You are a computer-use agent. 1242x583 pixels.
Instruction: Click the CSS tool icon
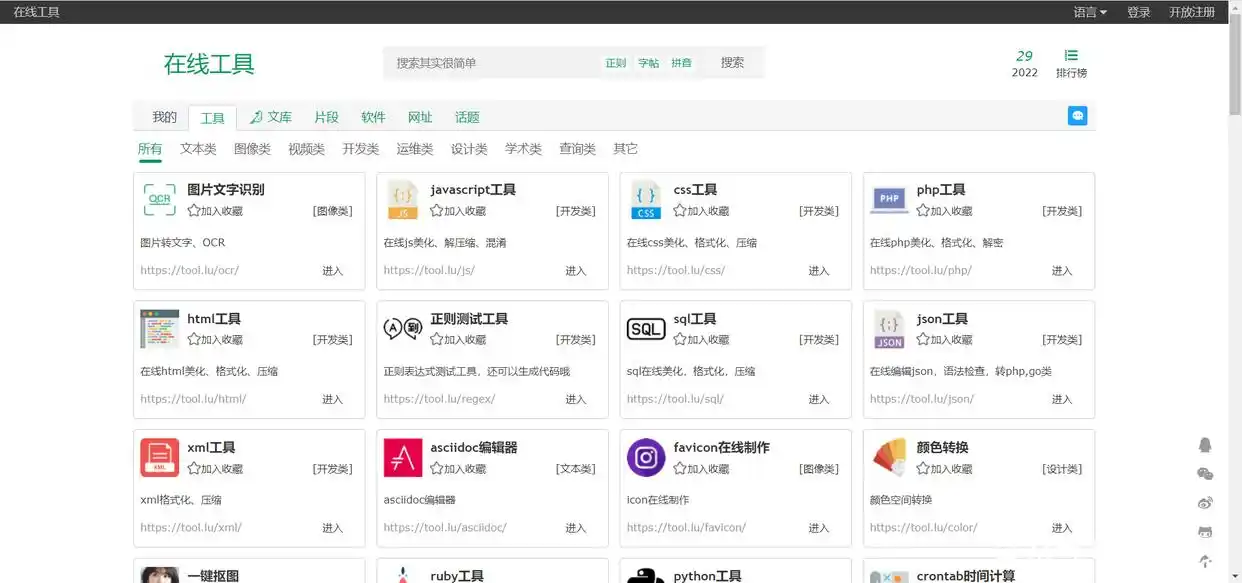(645, 199)
